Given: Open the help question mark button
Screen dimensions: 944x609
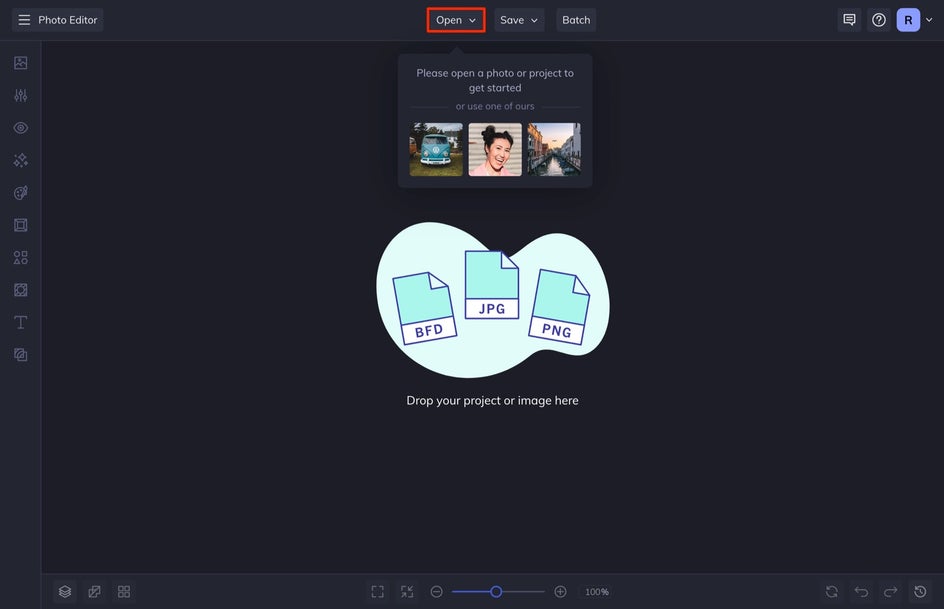Looking at the screenshot, I should tap(879, 20).
